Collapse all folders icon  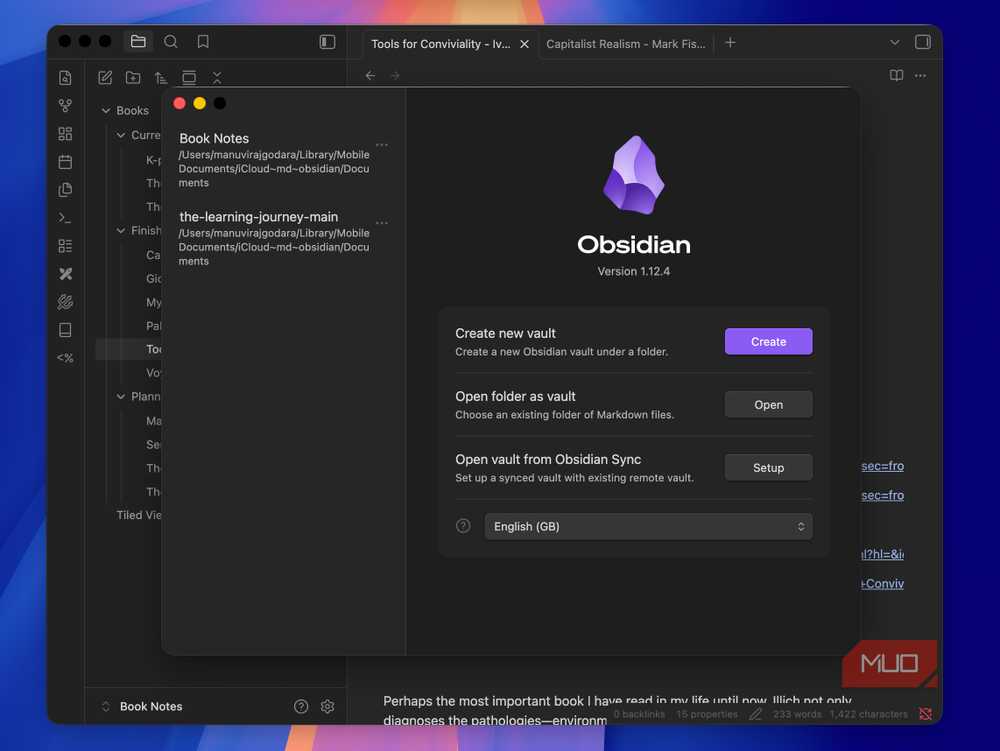pos(217,78)
